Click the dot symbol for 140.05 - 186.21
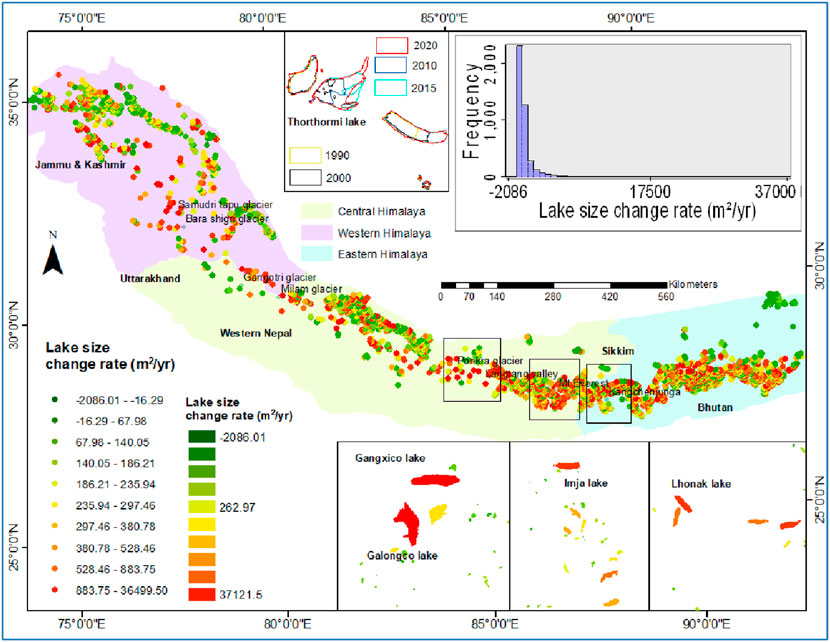 (56, 463)
